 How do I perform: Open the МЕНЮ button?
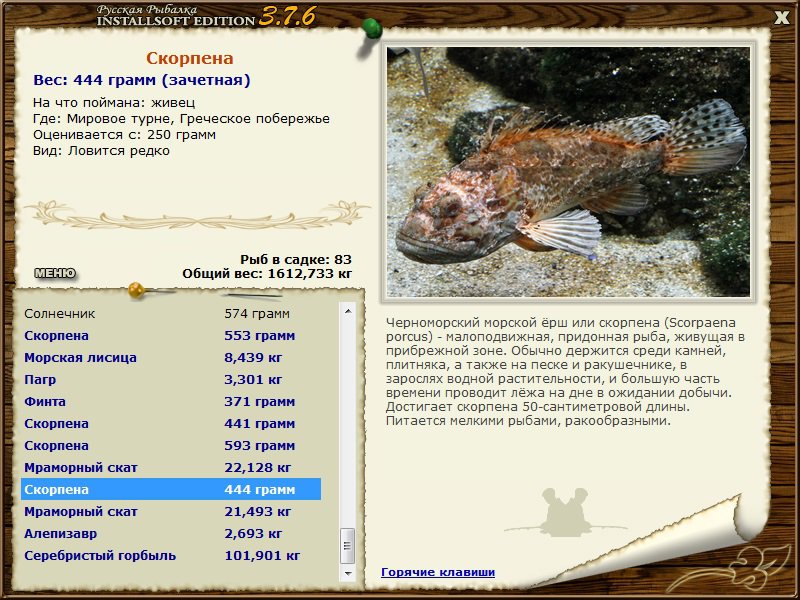tap(55, 273)
